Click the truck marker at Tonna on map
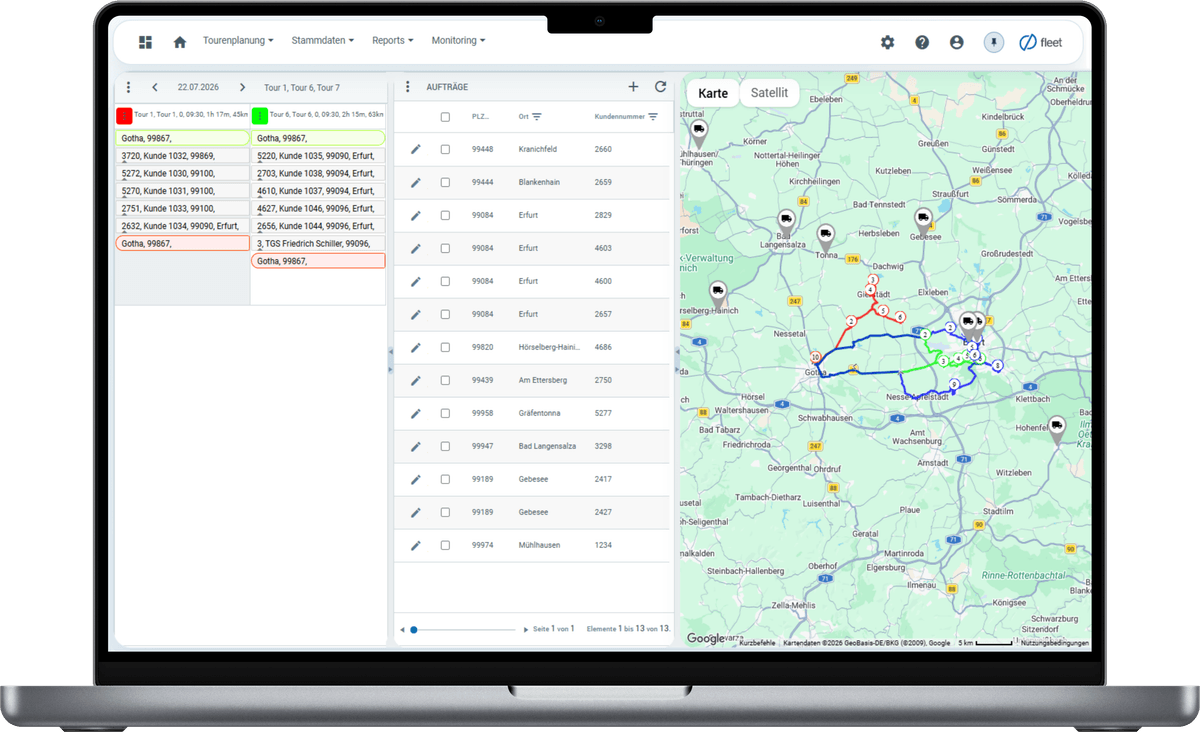The width and height of the screenshot is (1200, 732). (x=825, y=237)
